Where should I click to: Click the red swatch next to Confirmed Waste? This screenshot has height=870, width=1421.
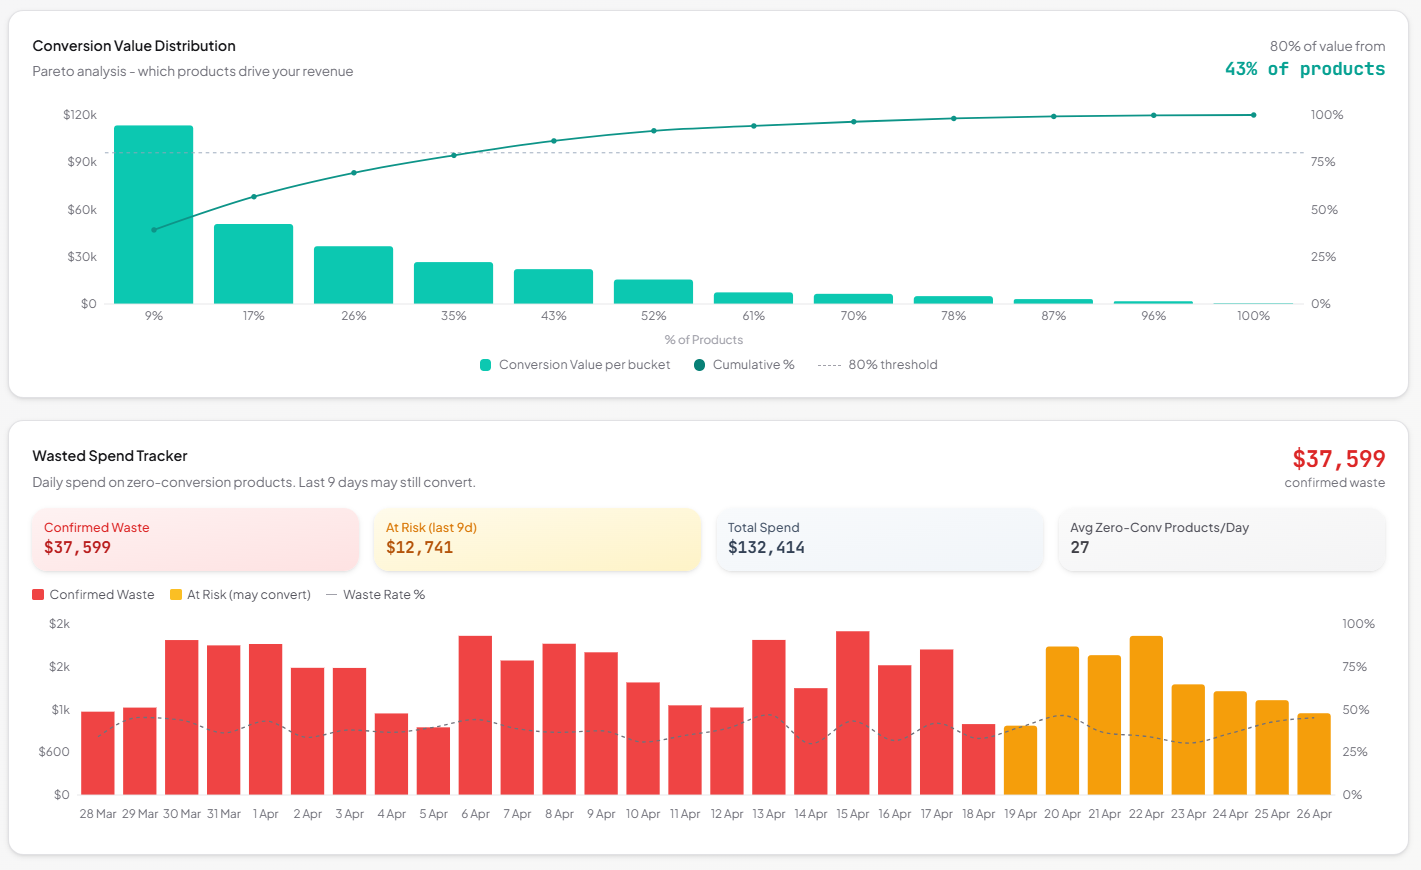tap(35, 594)
